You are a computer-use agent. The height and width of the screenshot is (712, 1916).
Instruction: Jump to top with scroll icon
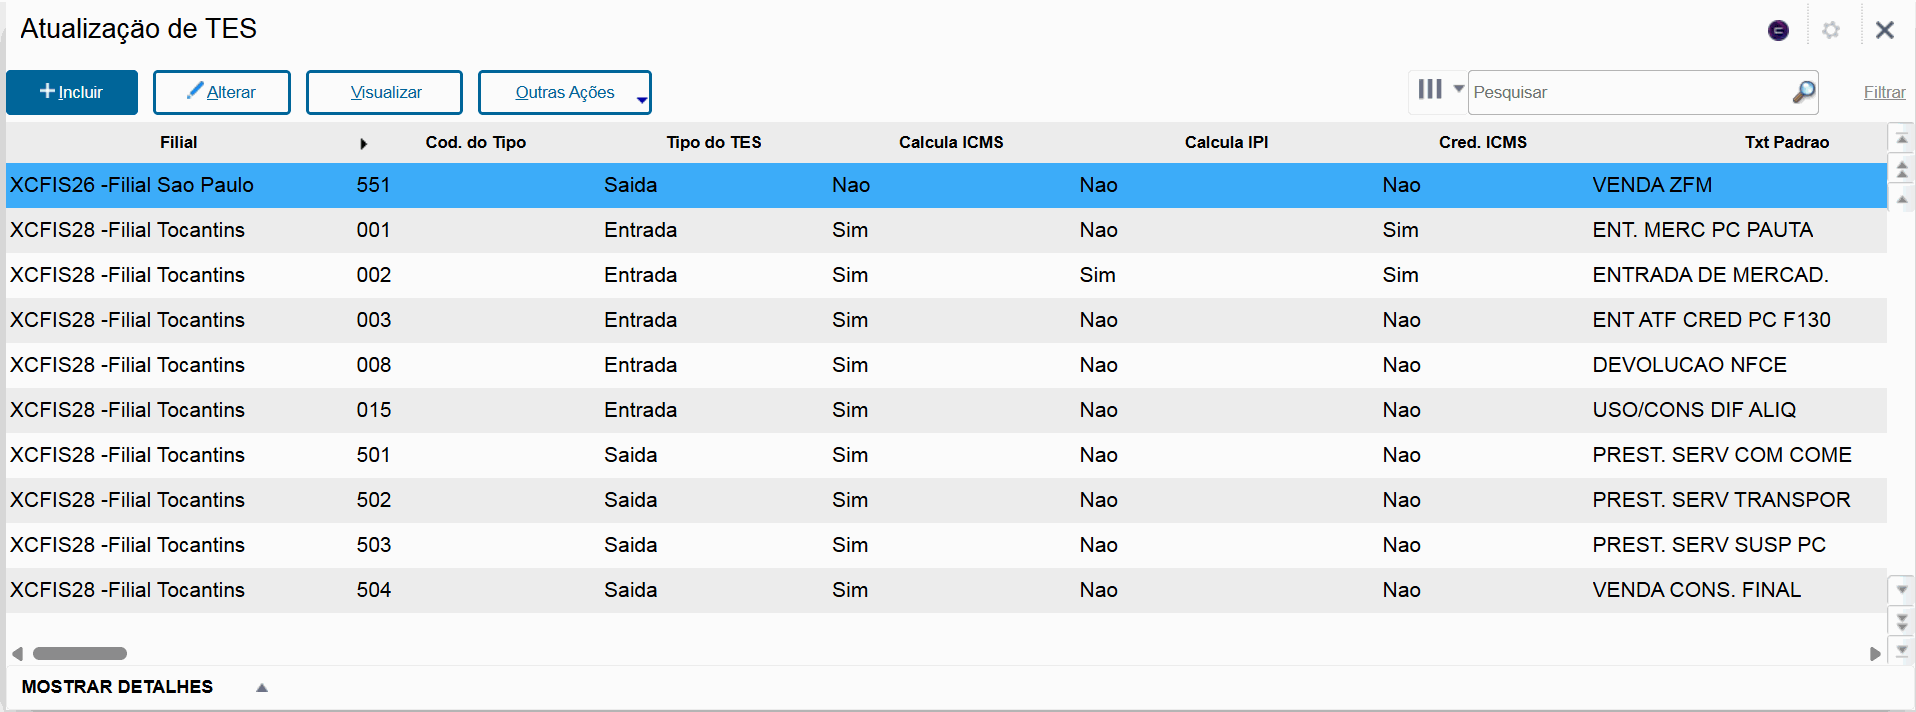click(1902, 139)
